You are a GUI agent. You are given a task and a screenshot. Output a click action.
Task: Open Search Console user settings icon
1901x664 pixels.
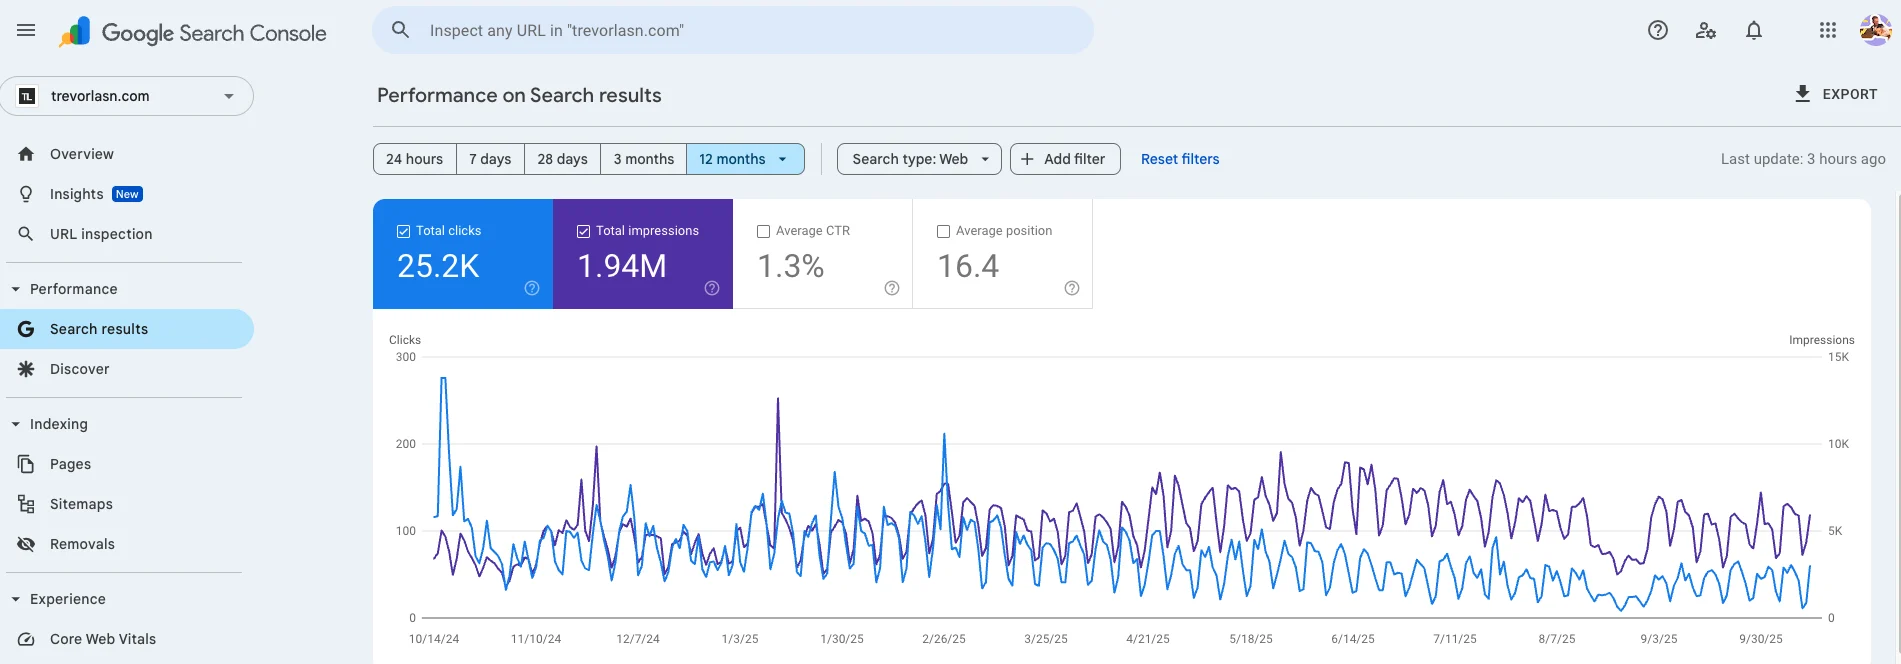[x=1706, y=30]
